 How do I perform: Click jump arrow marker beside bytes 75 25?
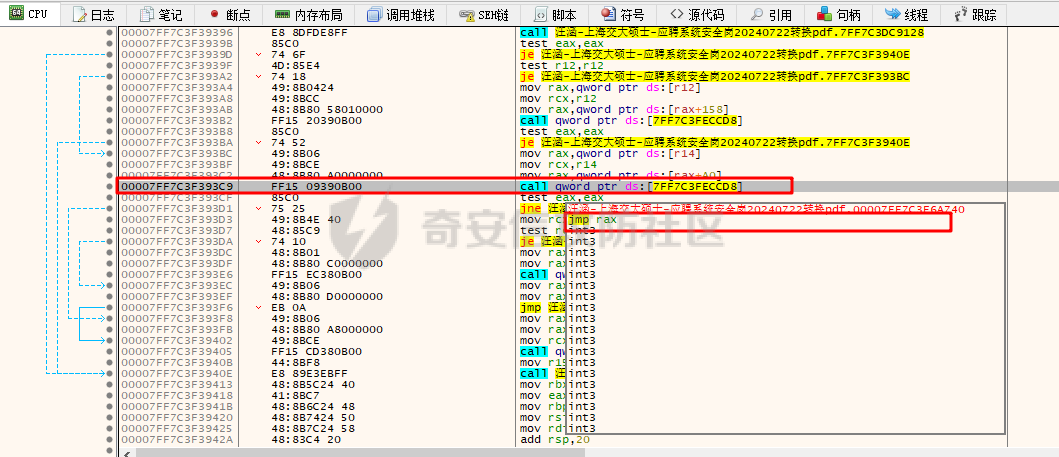(261, 208)
